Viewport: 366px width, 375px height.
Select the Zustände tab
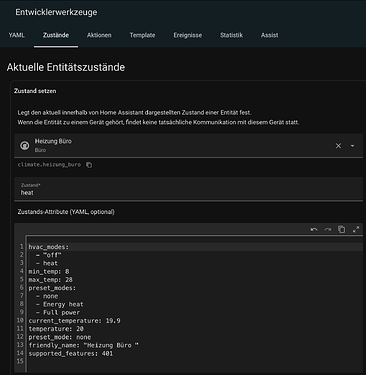56,35
